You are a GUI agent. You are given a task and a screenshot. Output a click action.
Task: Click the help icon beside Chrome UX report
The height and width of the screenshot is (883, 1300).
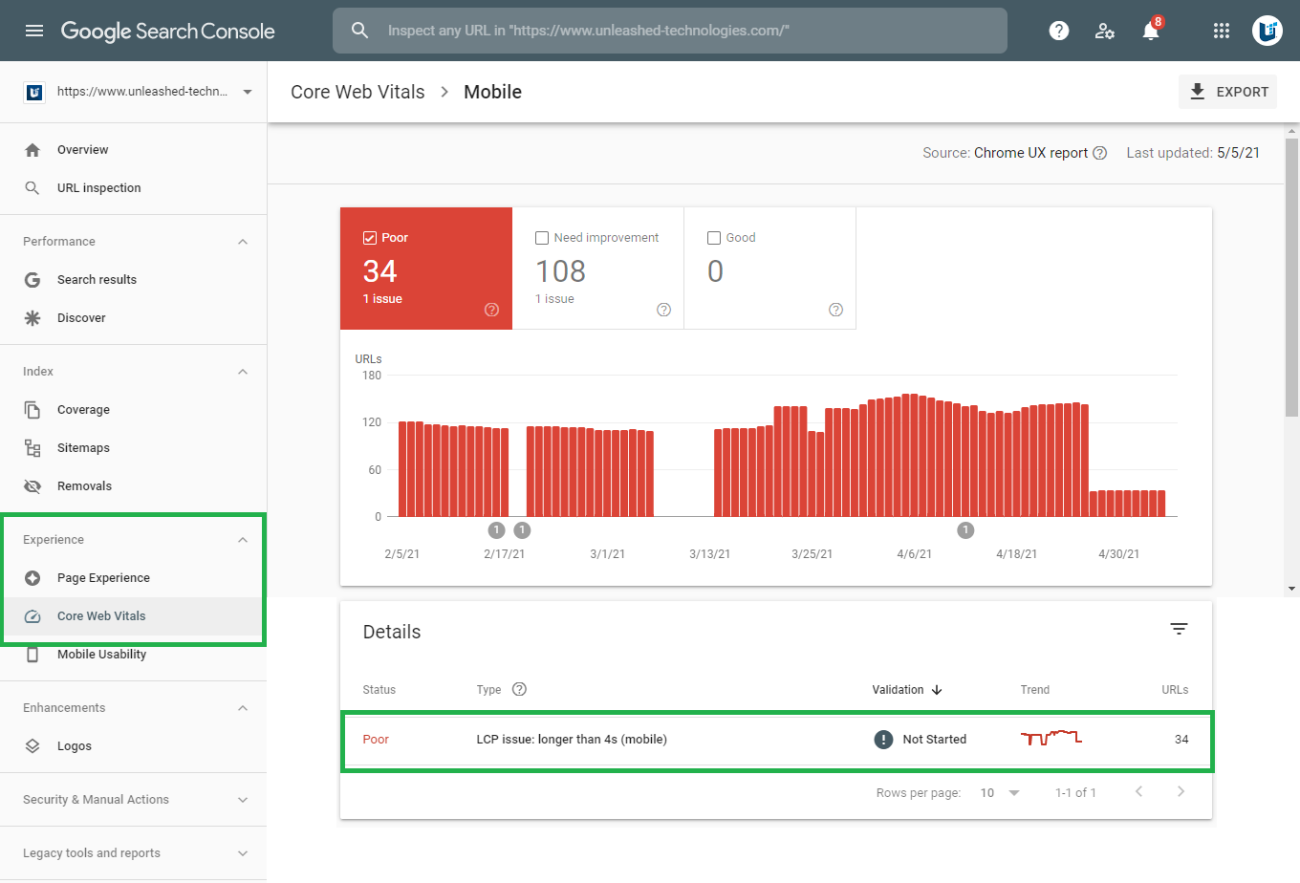point(1100,153)
